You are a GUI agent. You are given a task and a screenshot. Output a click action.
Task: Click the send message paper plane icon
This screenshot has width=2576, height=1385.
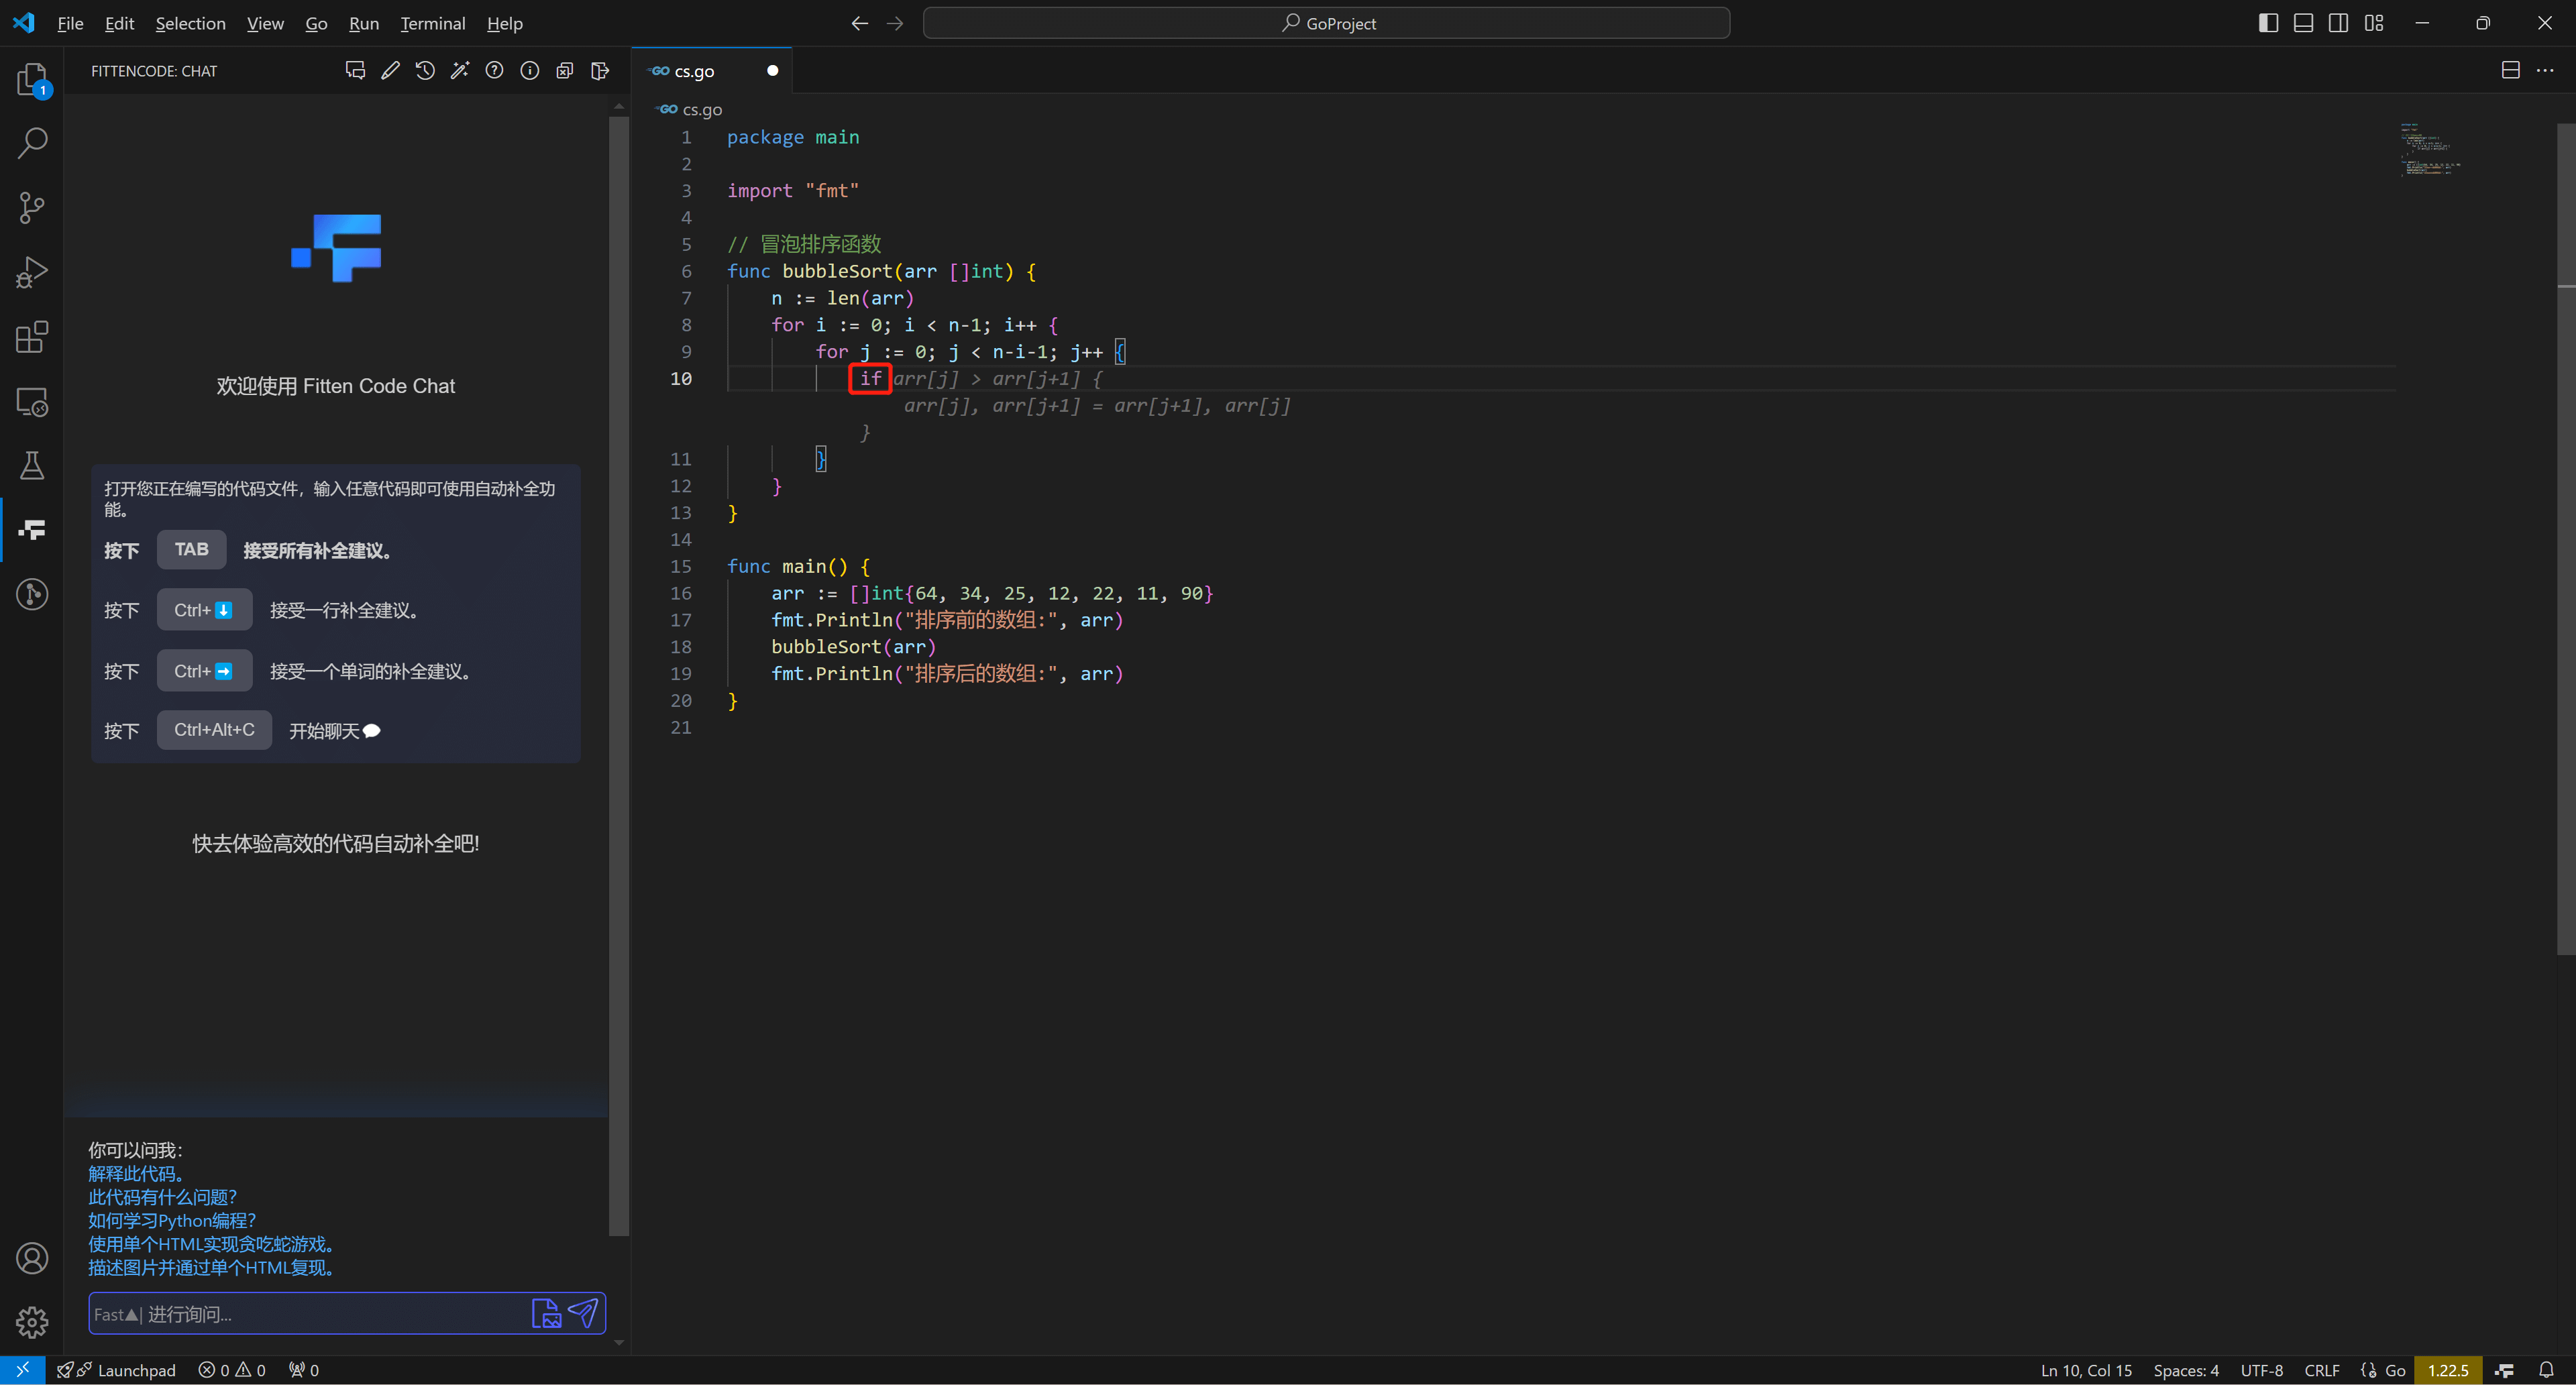583,1313
